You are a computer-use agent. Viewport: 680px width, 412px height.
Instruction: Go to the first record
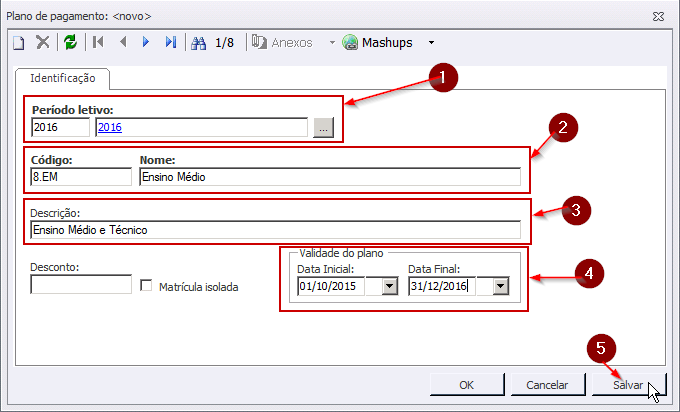98,43
